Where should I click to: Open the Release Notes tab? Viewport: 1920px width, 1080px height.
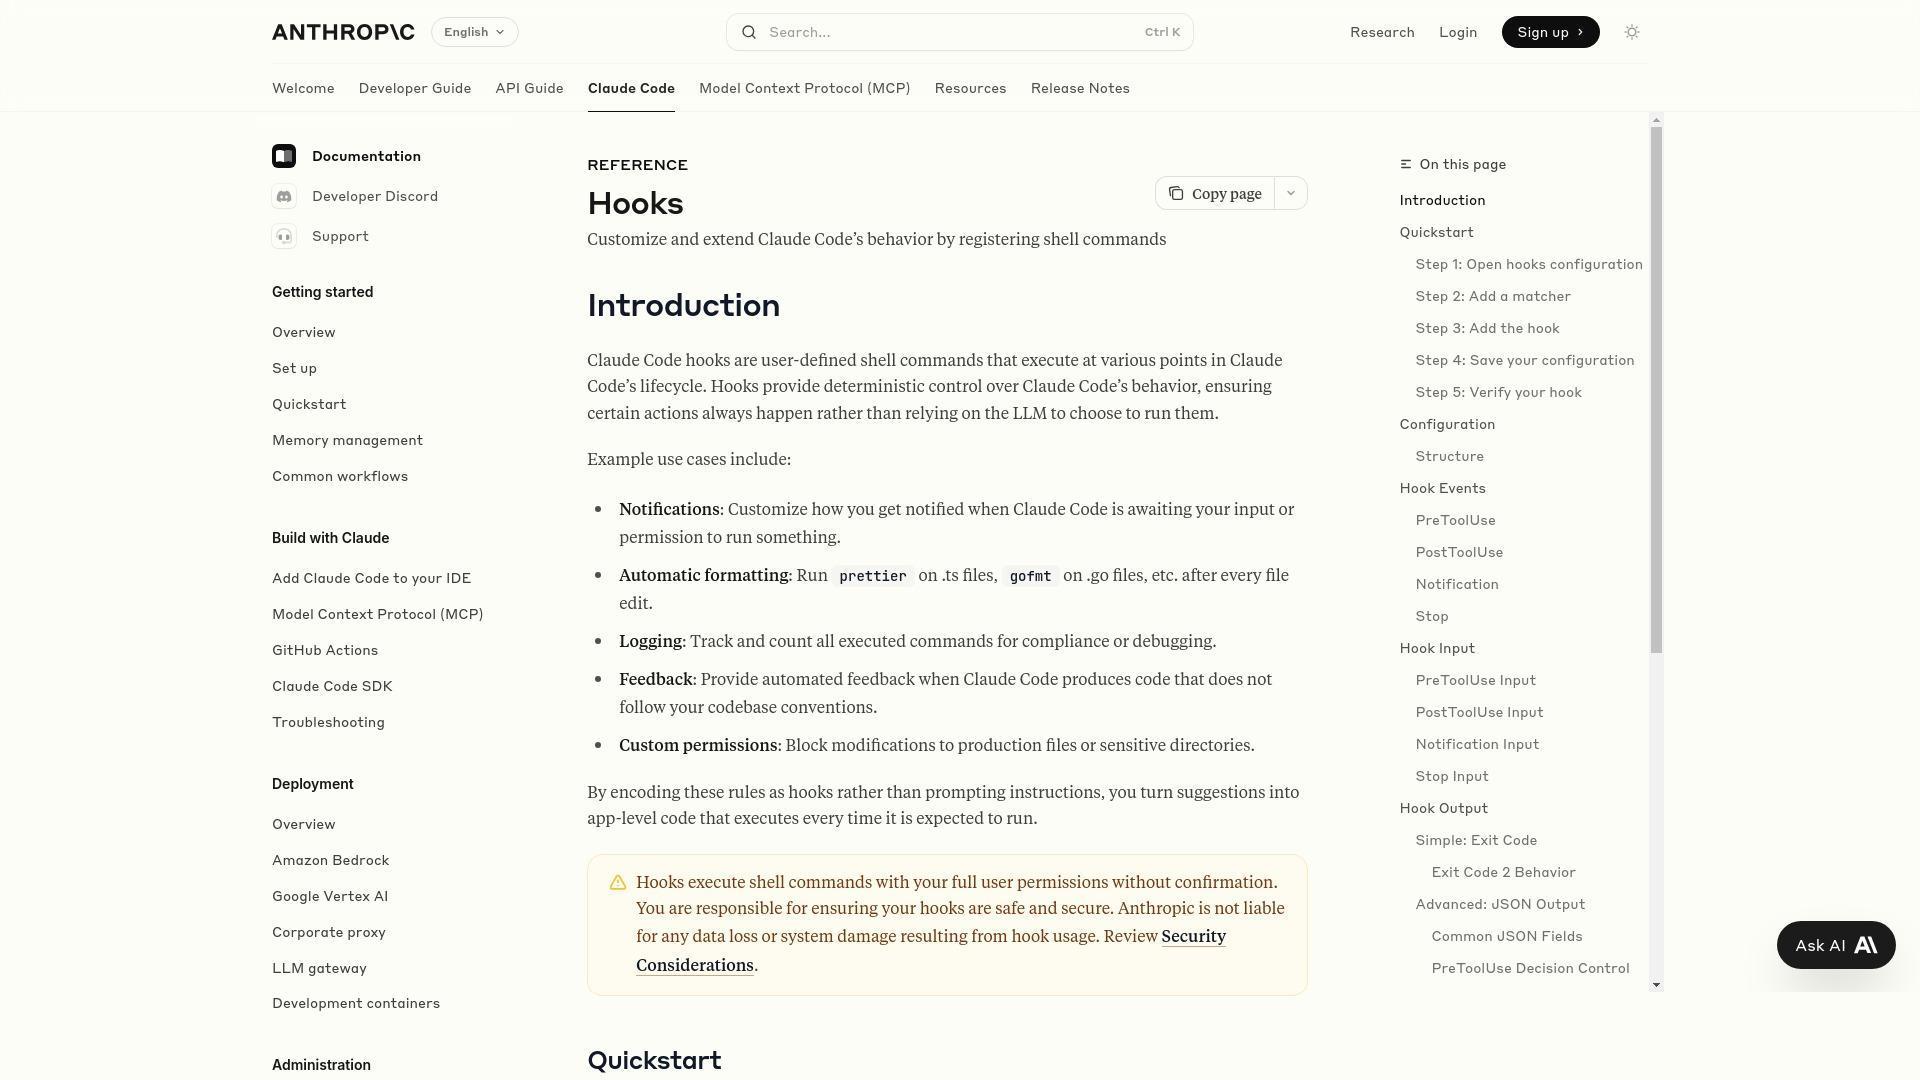point(1080,88)
